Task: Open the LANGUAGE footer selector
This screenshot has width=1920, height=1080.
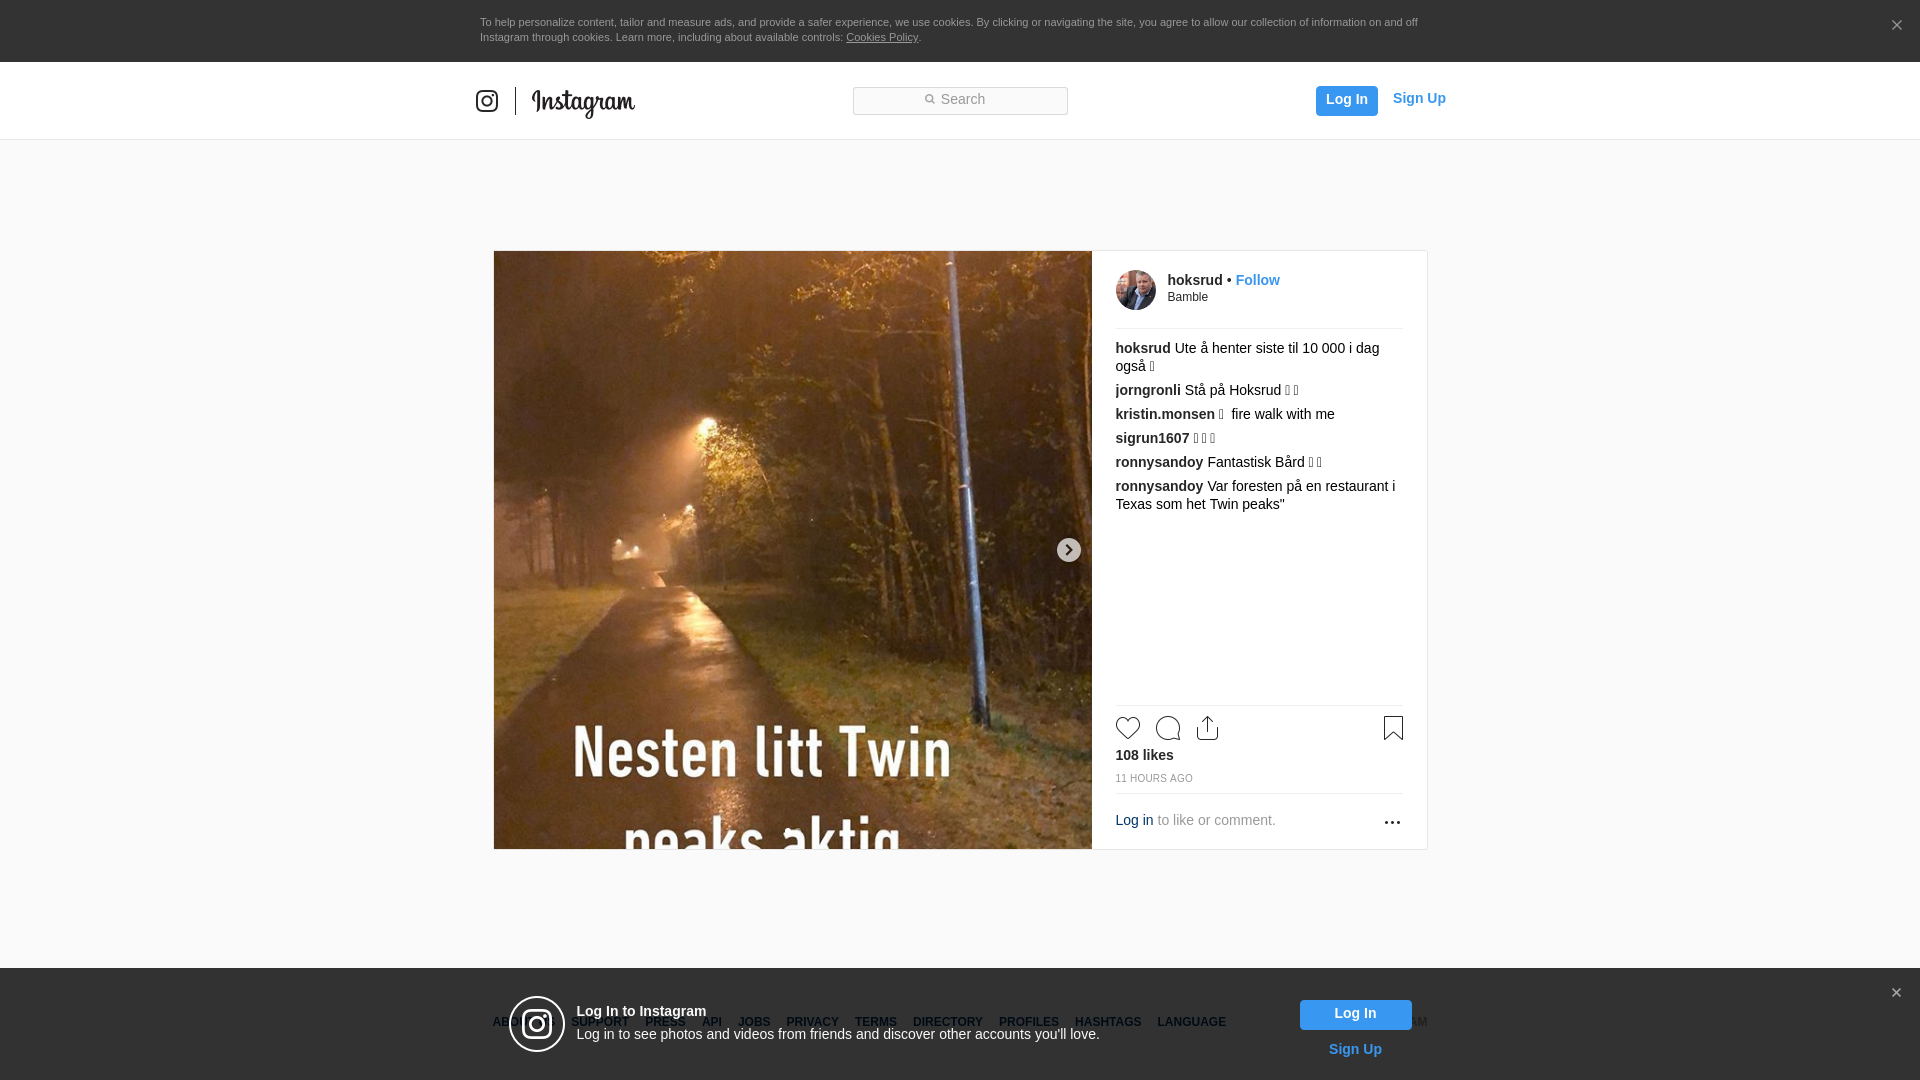Action: pyautogui.click(x=1191, y=1022)
